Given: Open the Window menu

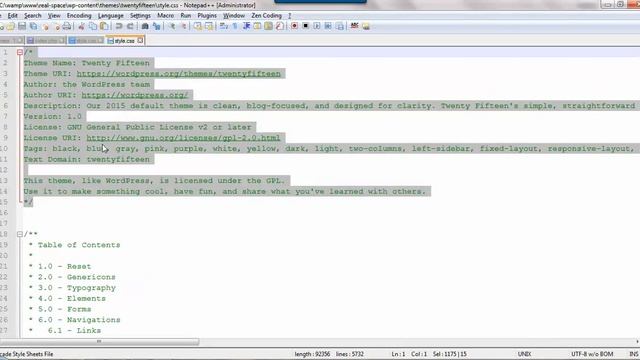Looking at the screenshot, I should click(234, 16).
